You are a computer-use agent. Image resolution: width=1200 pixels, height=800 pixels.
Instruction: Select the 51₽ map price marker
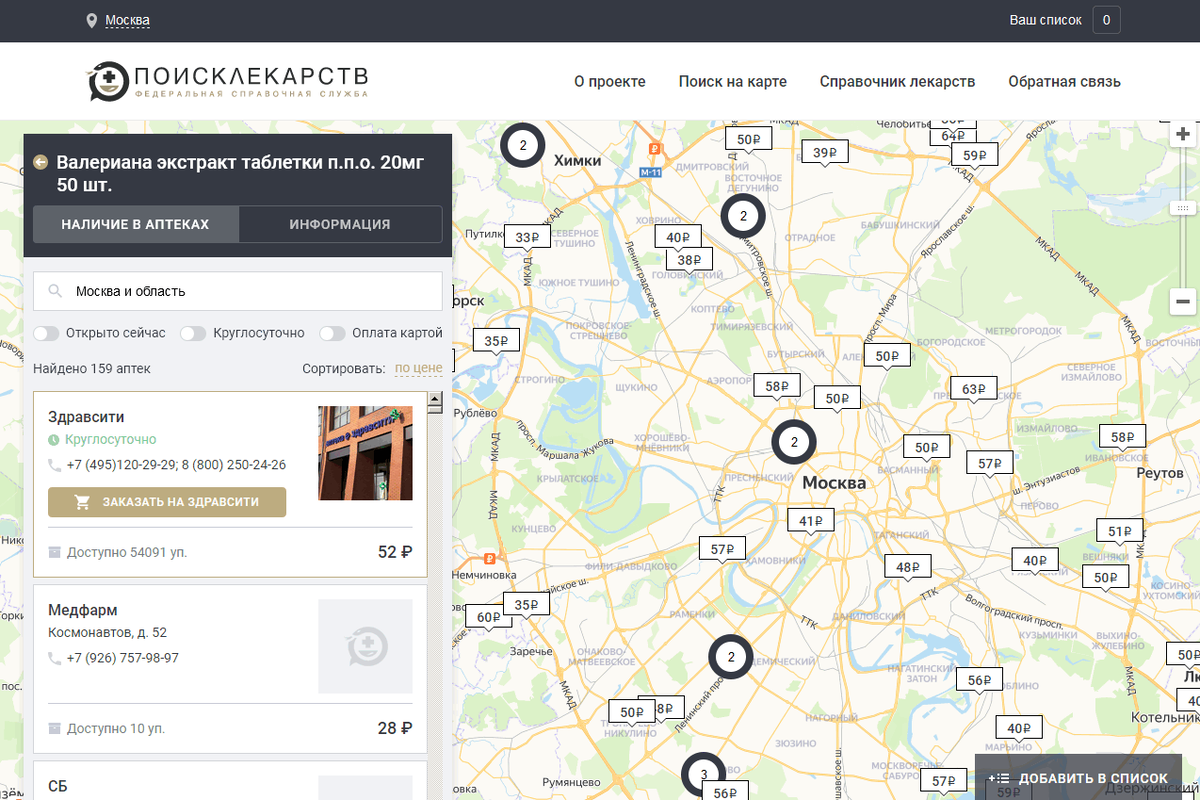(x=1120, y=532)
